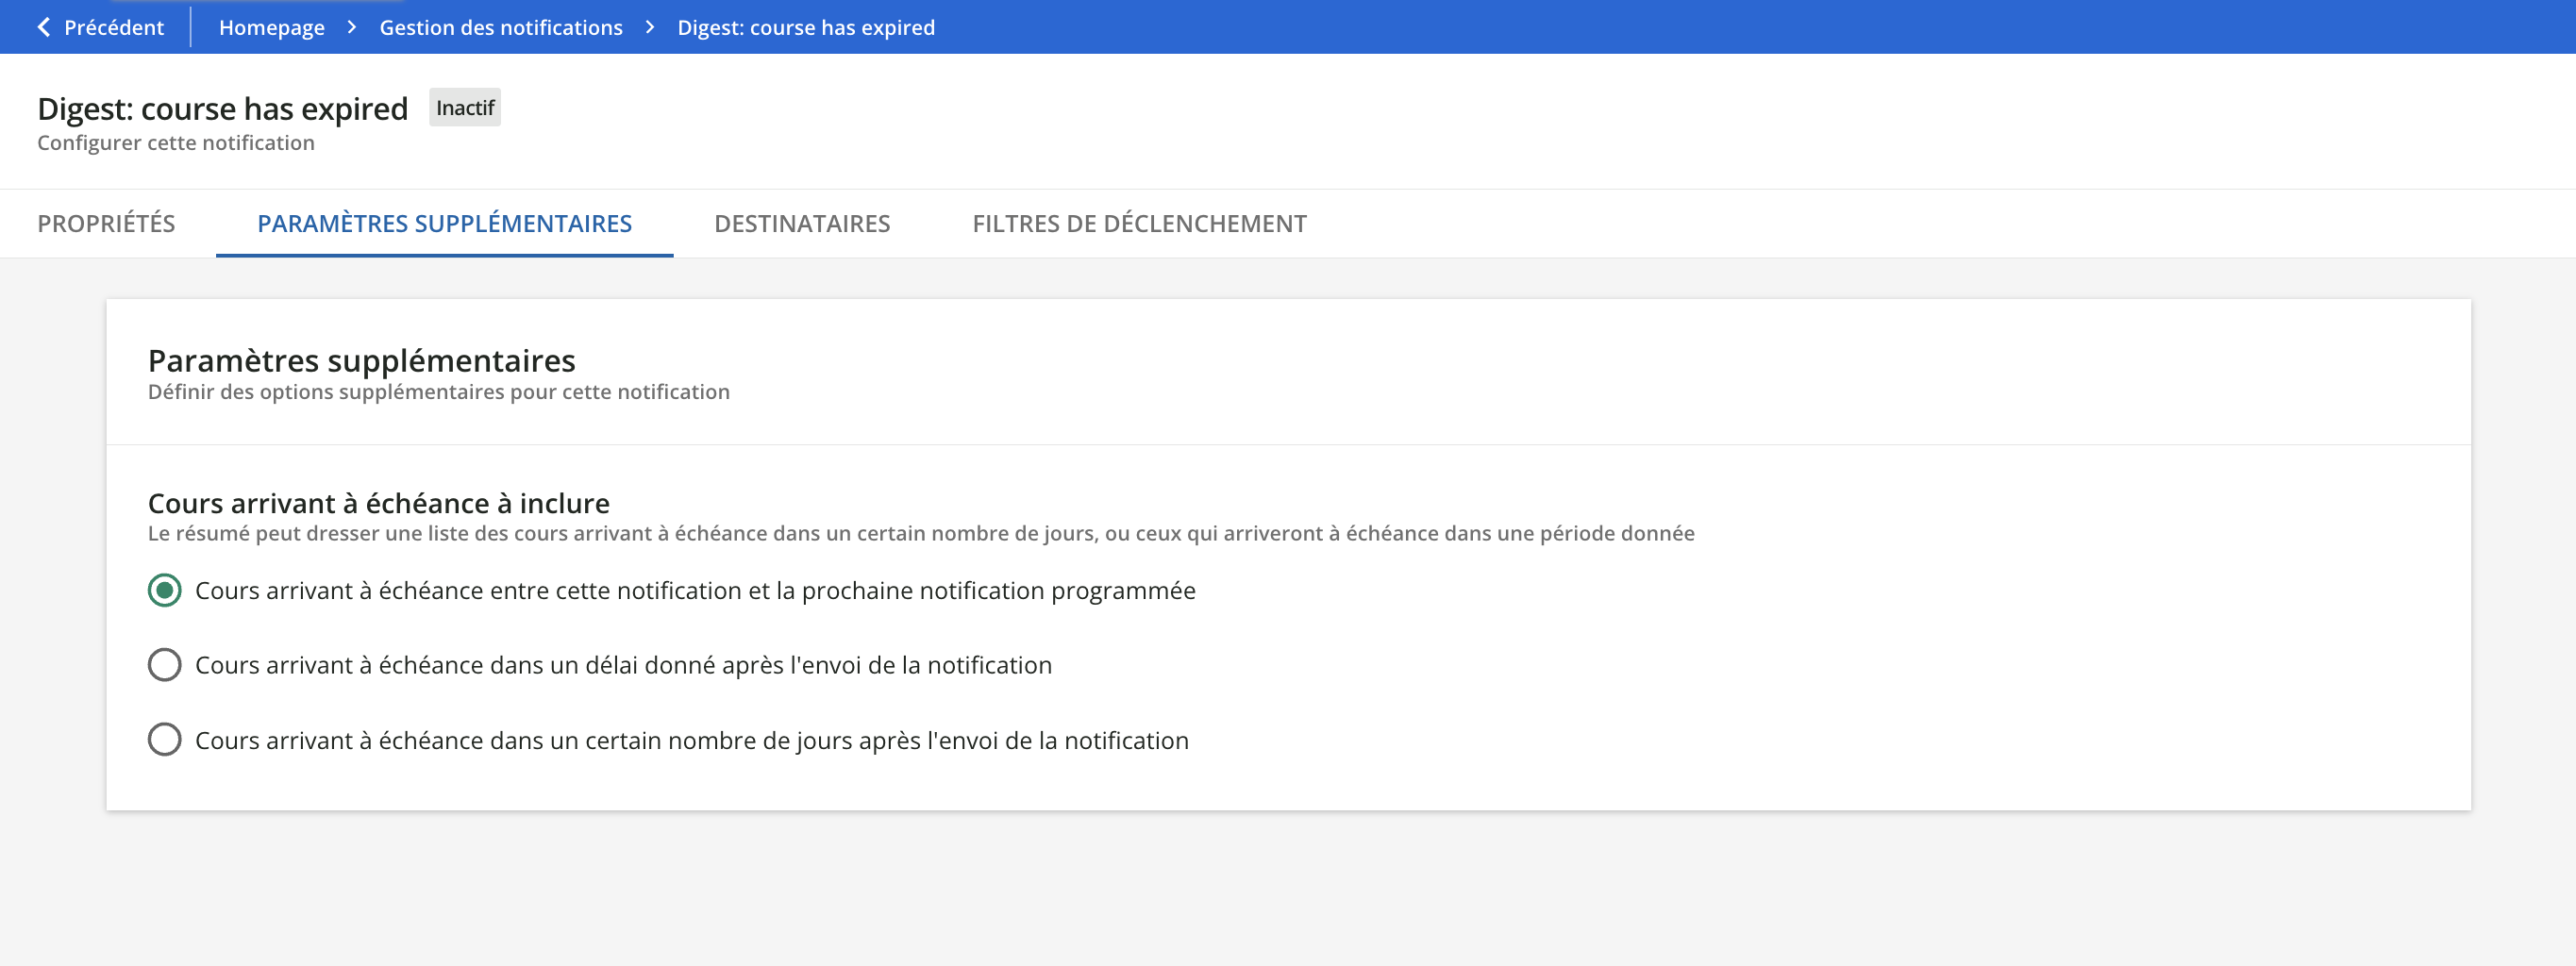Click the Configurer cette notification subtitle

coord(175,142)
